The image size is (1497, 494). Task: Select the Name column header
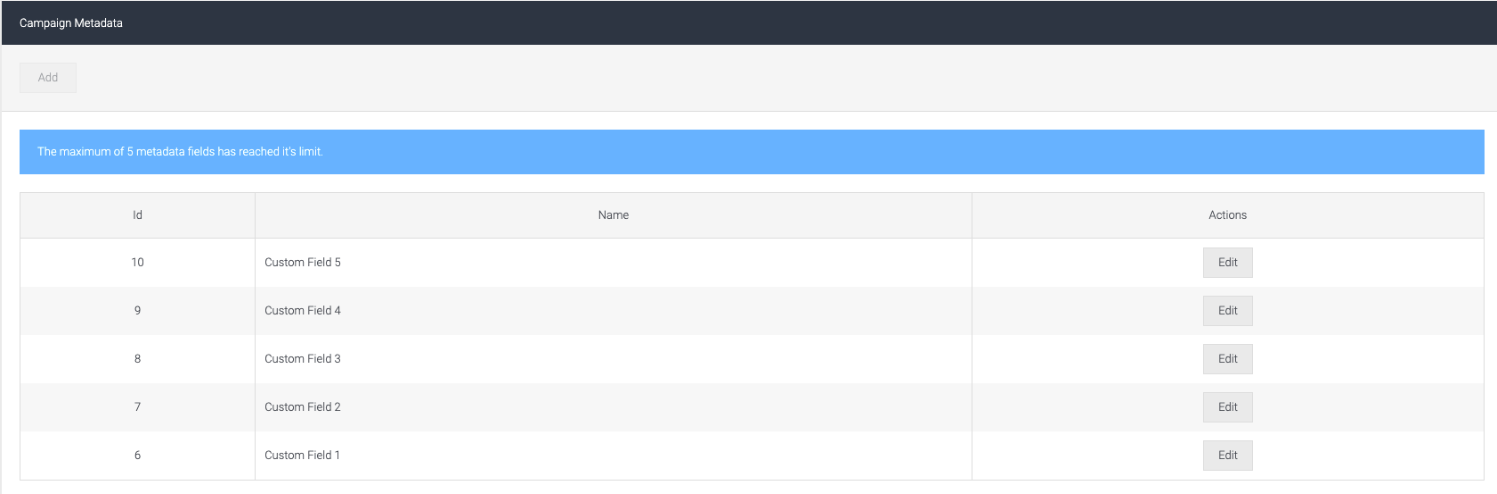[x=613, y=215]
